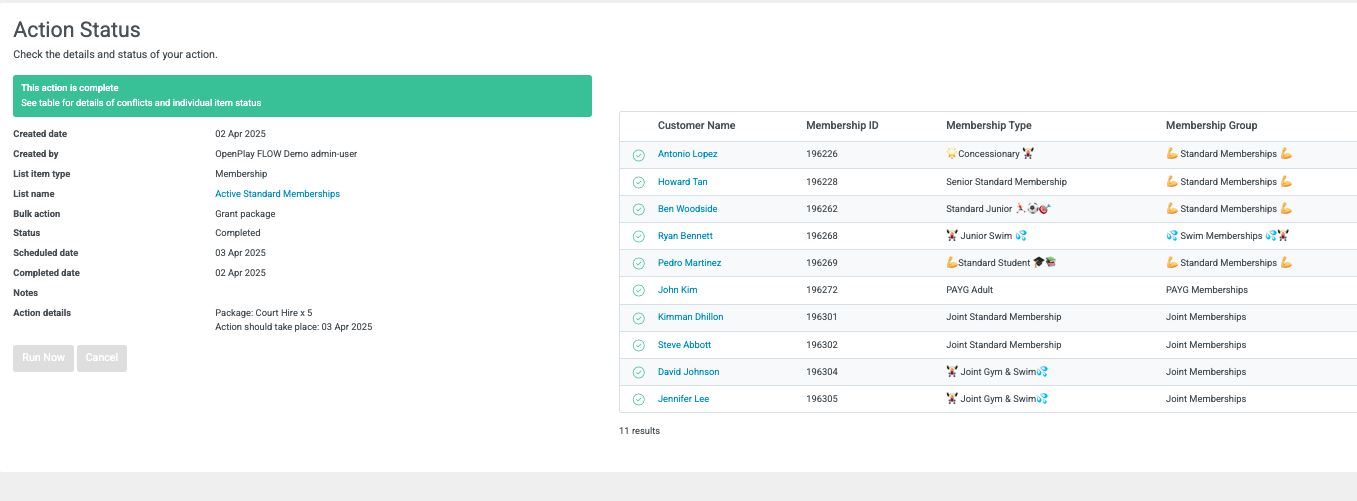Click the Junior Swim membership type cell
This screenshot has width=1357, height=501.
[987, 236]
